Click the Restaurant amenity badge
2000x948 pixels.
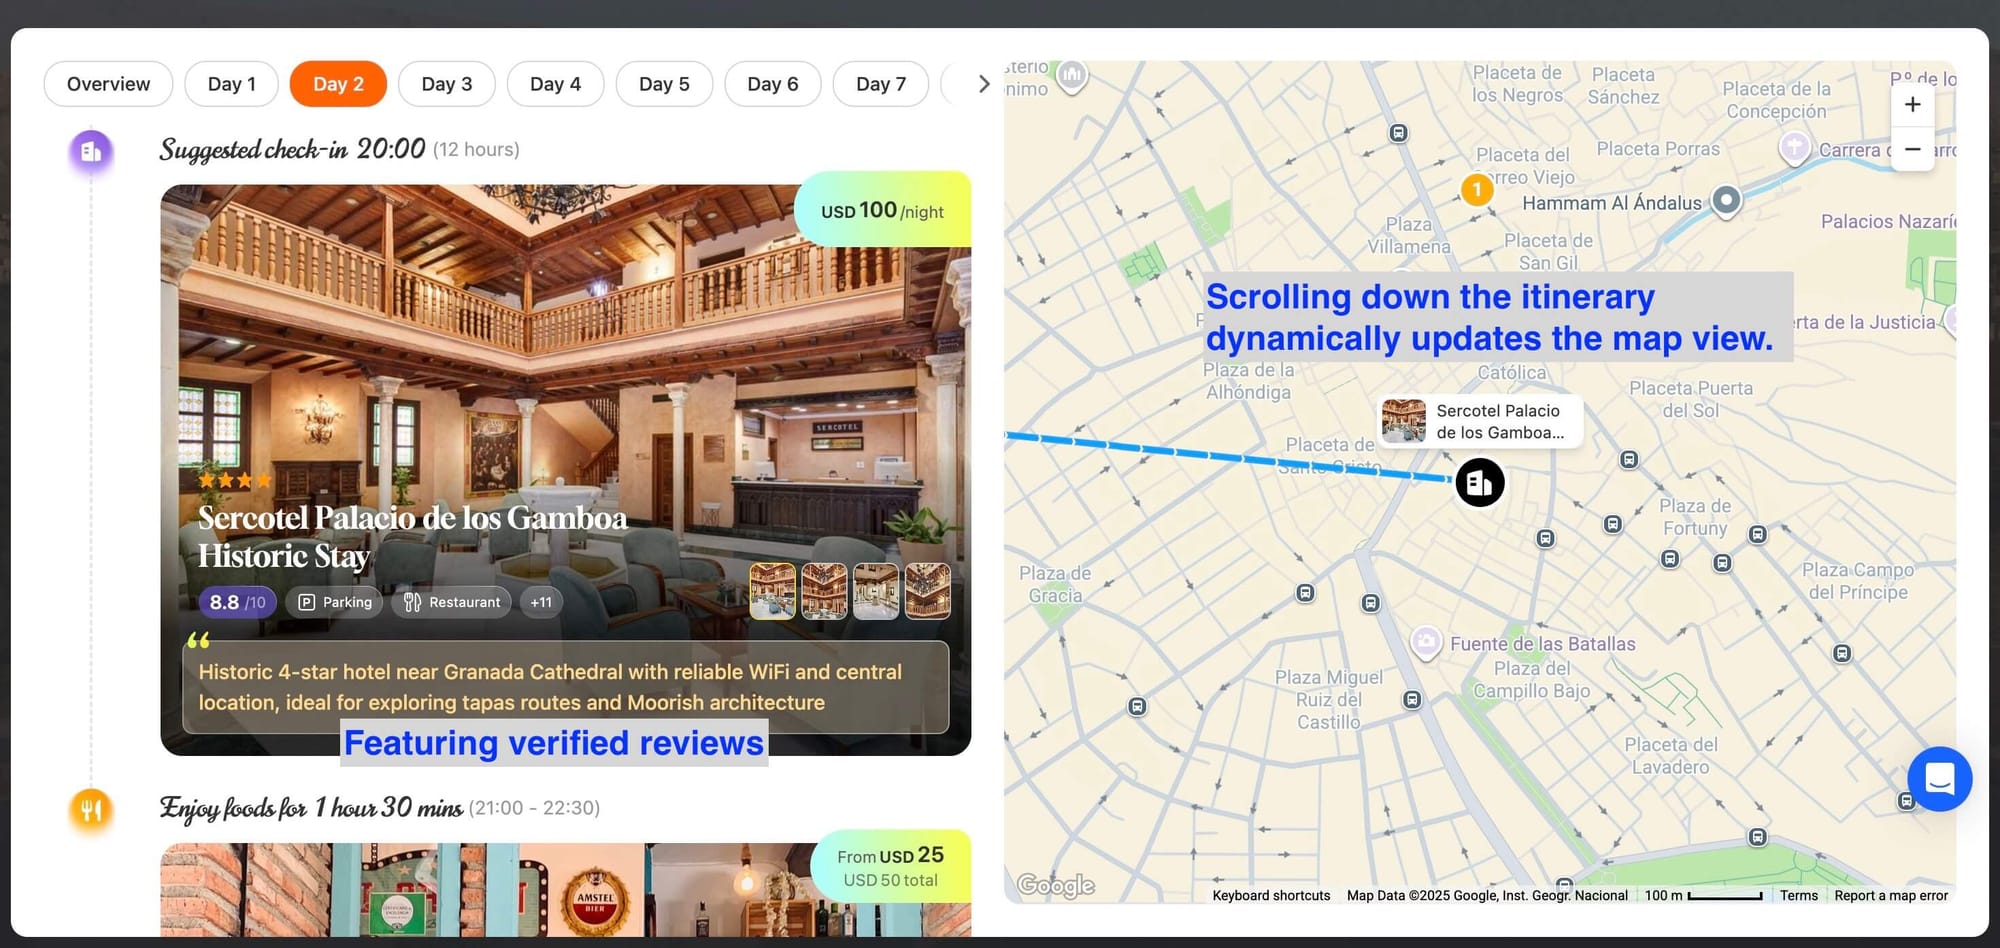click(452, 602)
